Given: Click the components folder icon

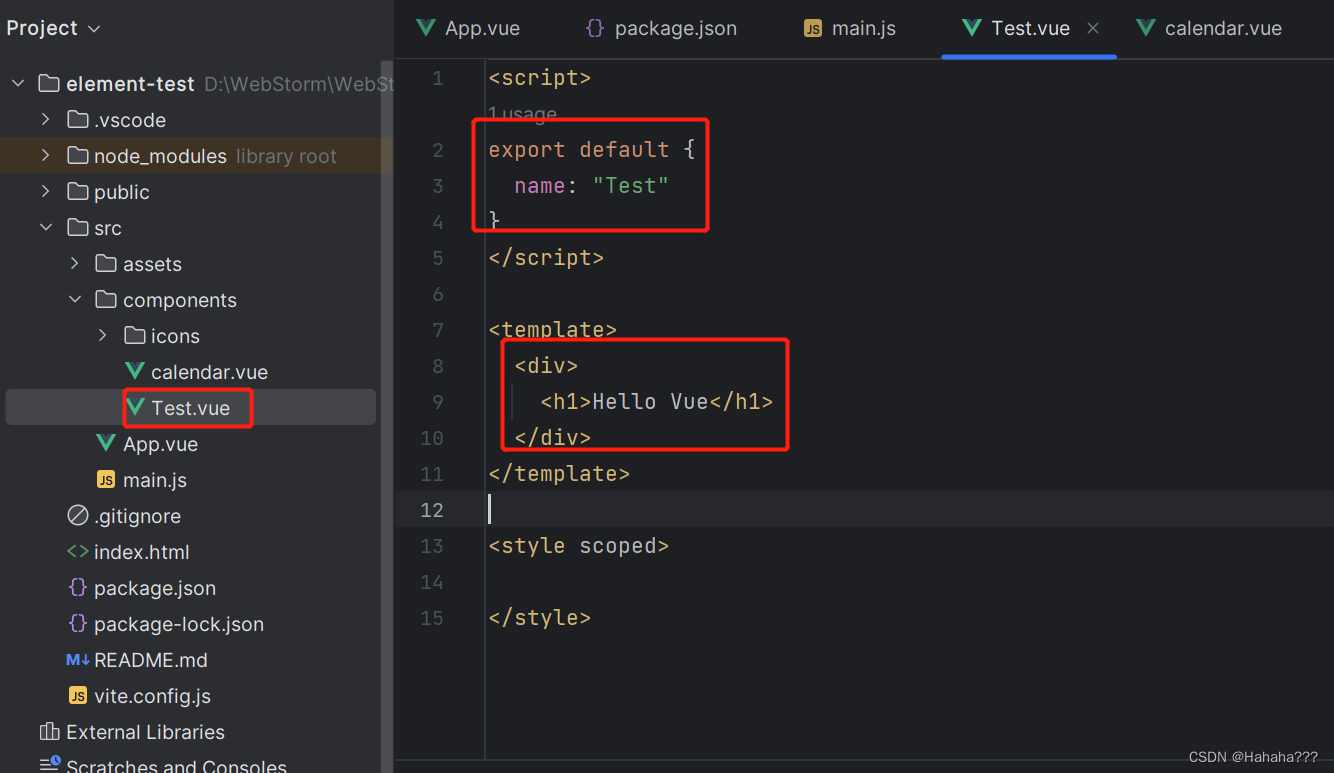Looking at the screenshot, I should [106, 300].
